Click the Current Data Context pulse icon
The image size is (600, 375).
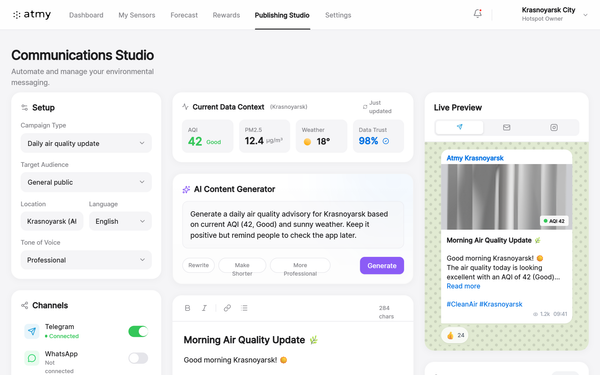pos(185,107)
